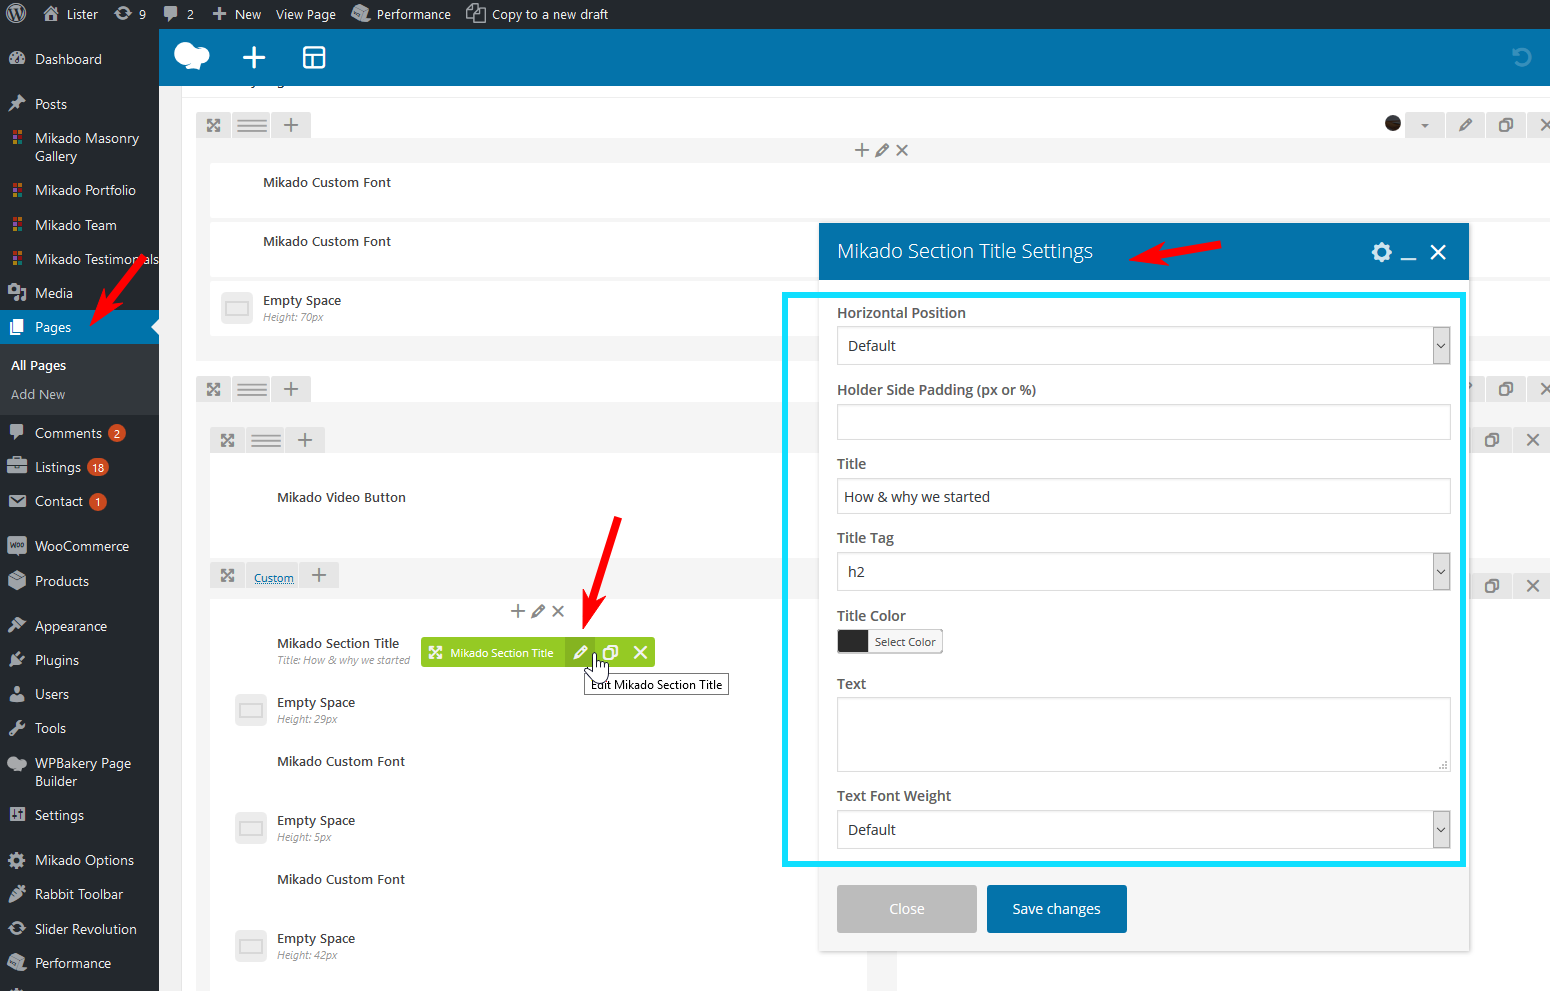This screenshot has height=991, width=1550.
Task: Expand the first row's toggle arrow
Action: coord(1425,125)
